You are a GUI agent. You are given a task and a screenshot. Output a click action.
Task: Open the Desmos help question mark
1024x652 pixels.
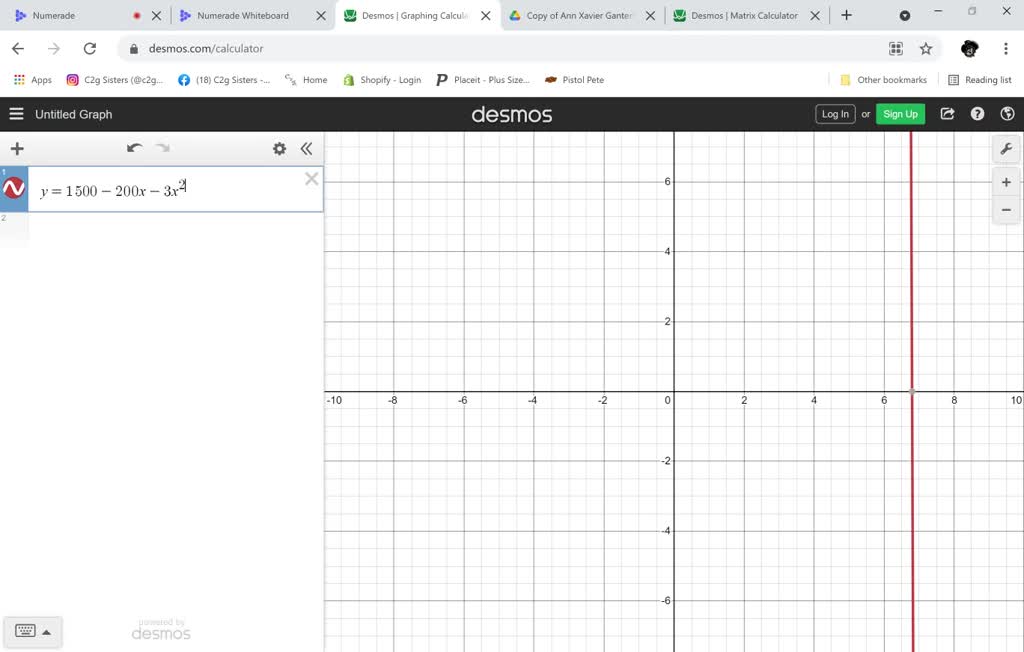click(x=977, y=114)
